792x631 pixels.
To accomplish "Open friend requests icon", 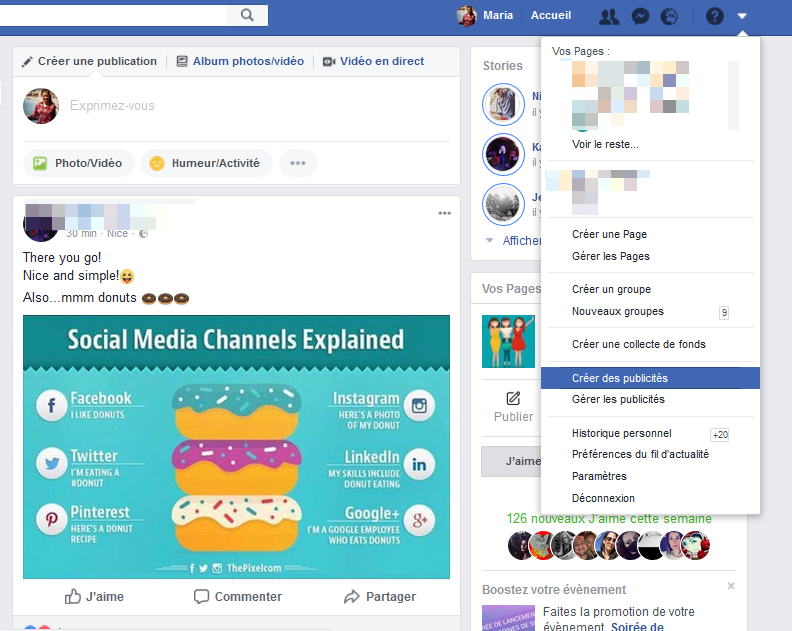I will tap(608, 16).
